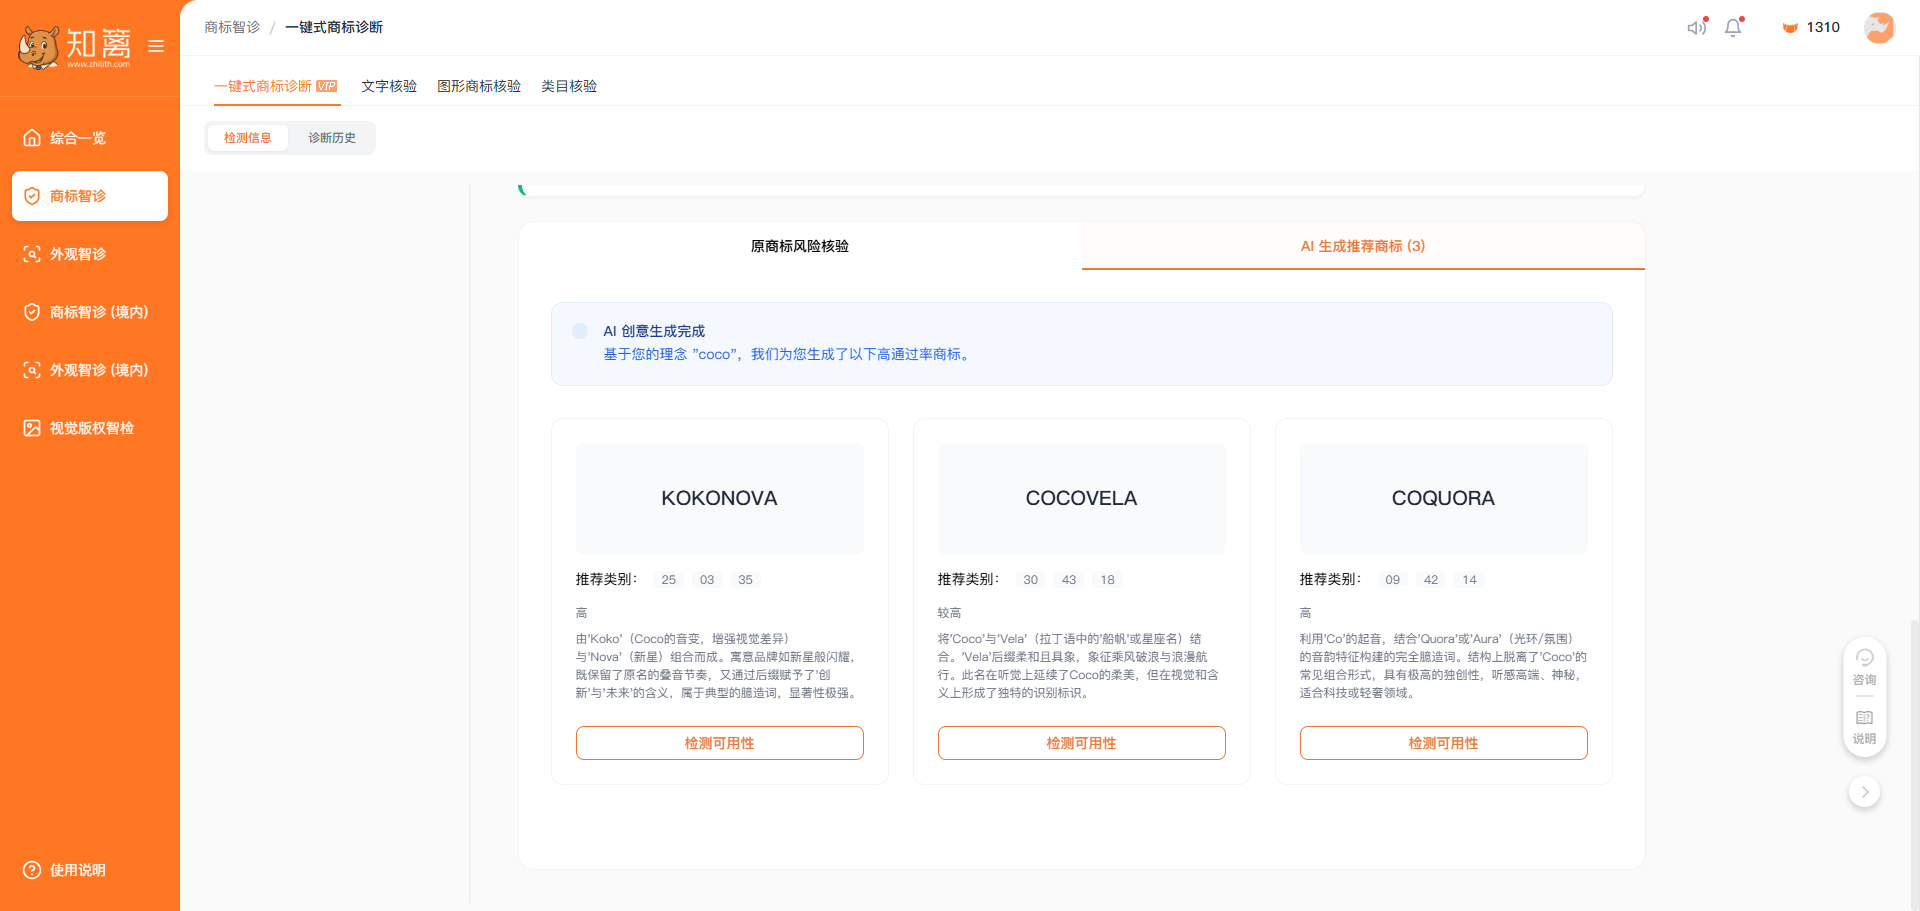Switch to 图形商标核验 tab

pos(479,86)
